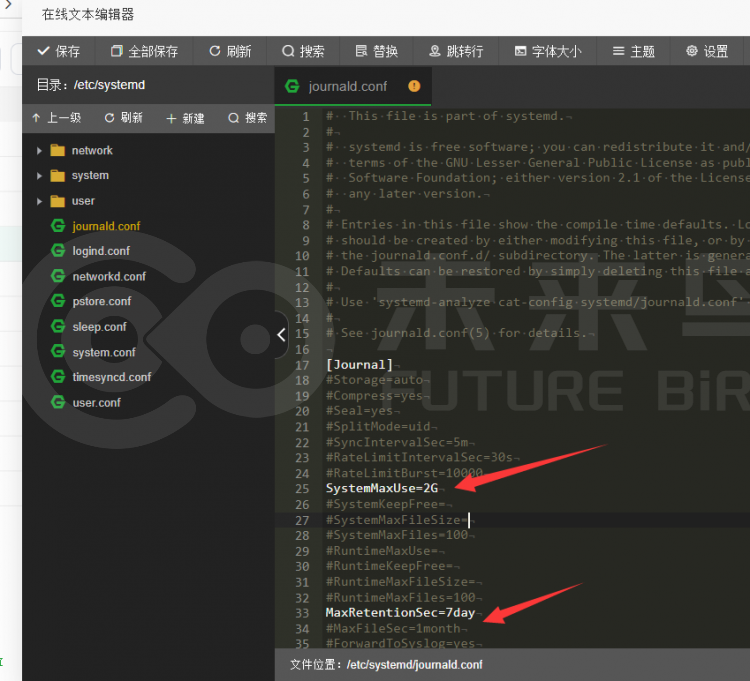Create a new file with 新建
The height and width of the screenshot is (681, 750).
185,118
